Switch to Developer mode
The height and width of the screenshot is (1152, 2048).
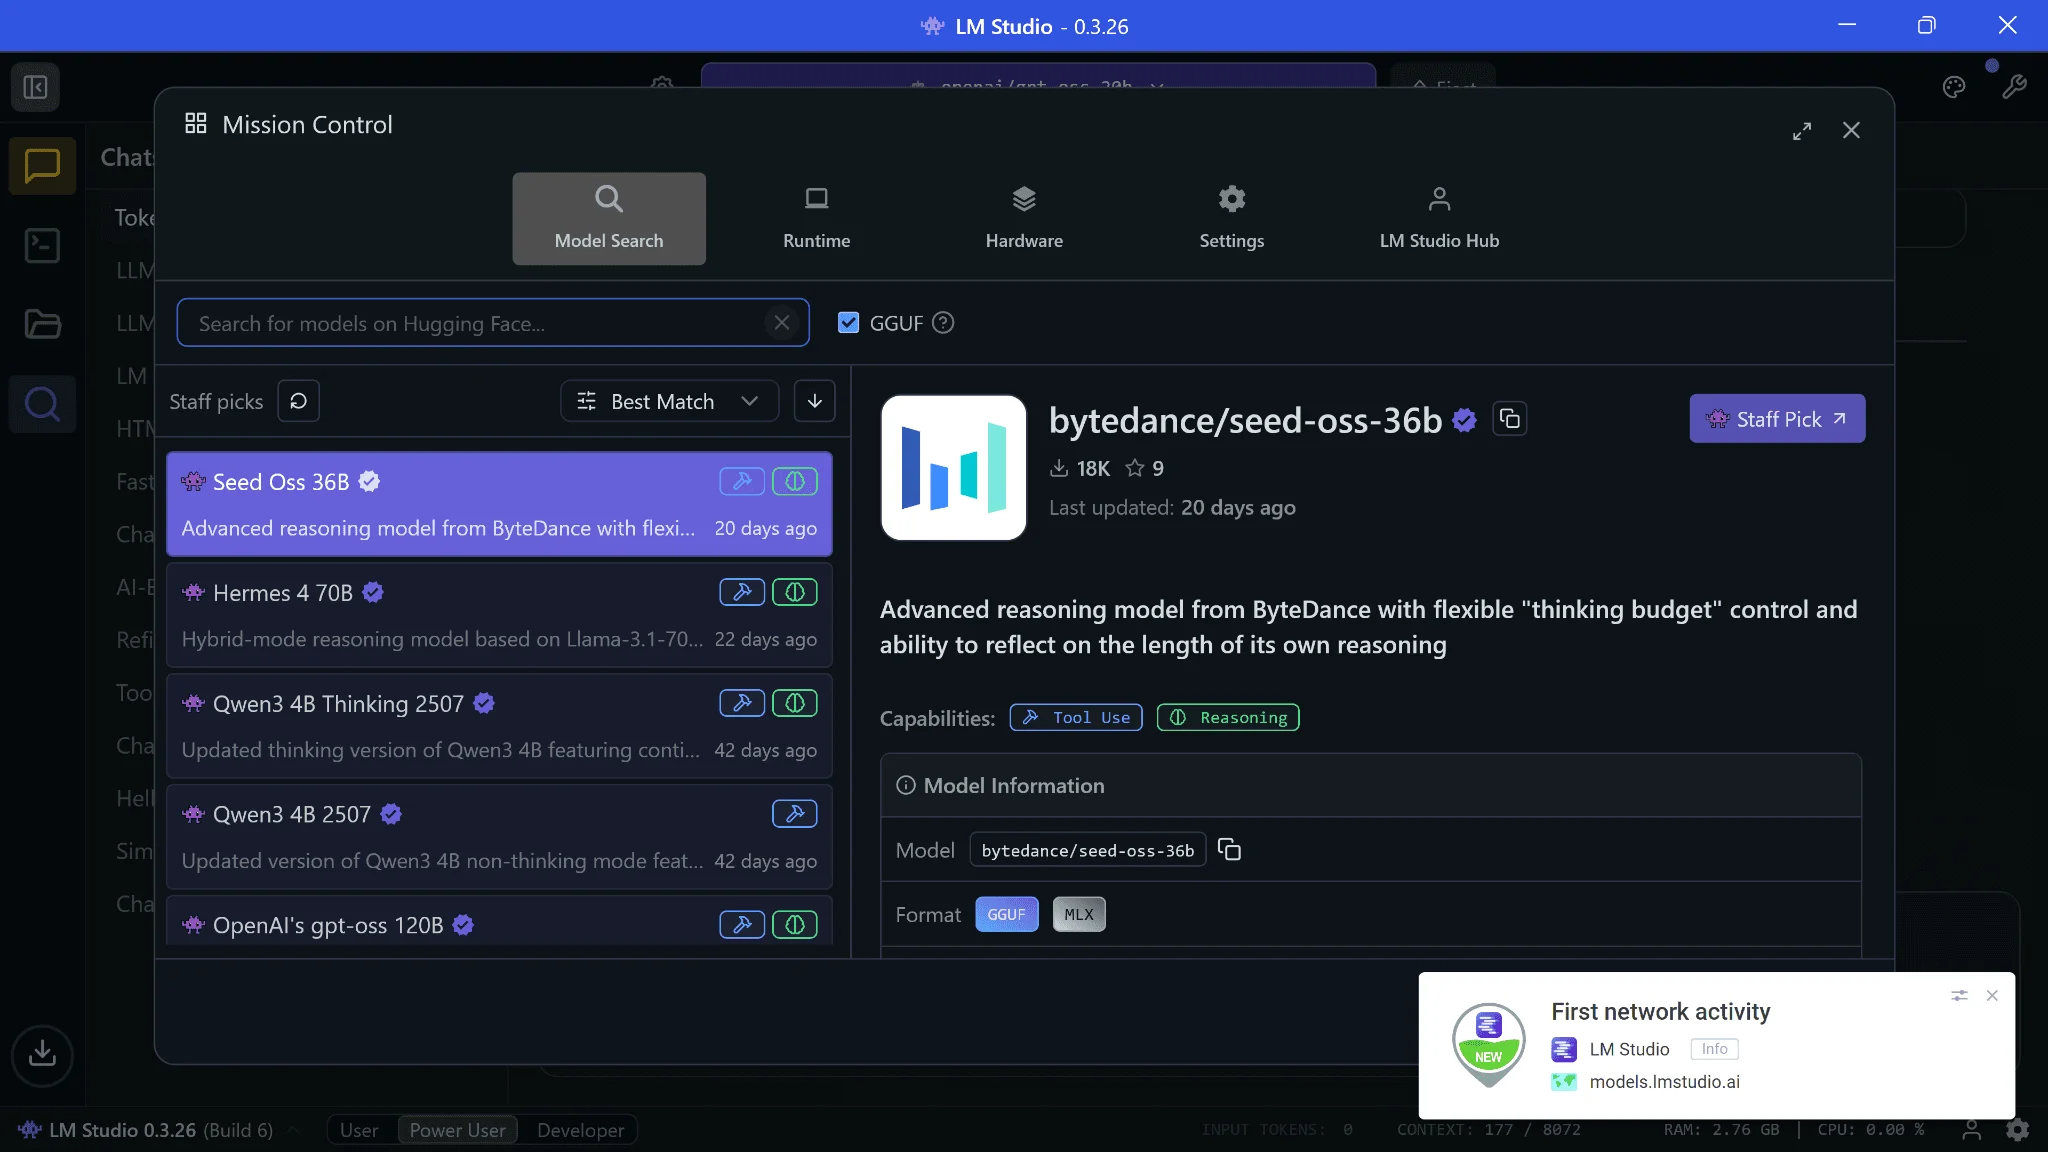pos(580,1130)
